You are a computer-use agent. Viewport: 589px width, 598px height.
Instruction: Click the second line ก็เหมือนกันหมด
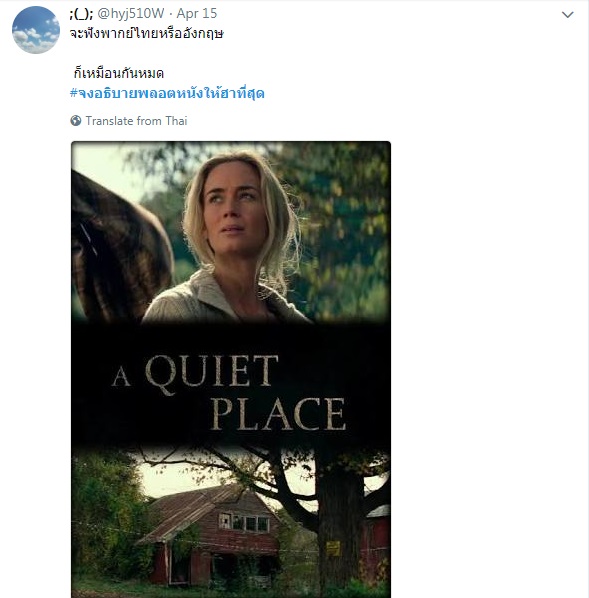tap(119, 73)
